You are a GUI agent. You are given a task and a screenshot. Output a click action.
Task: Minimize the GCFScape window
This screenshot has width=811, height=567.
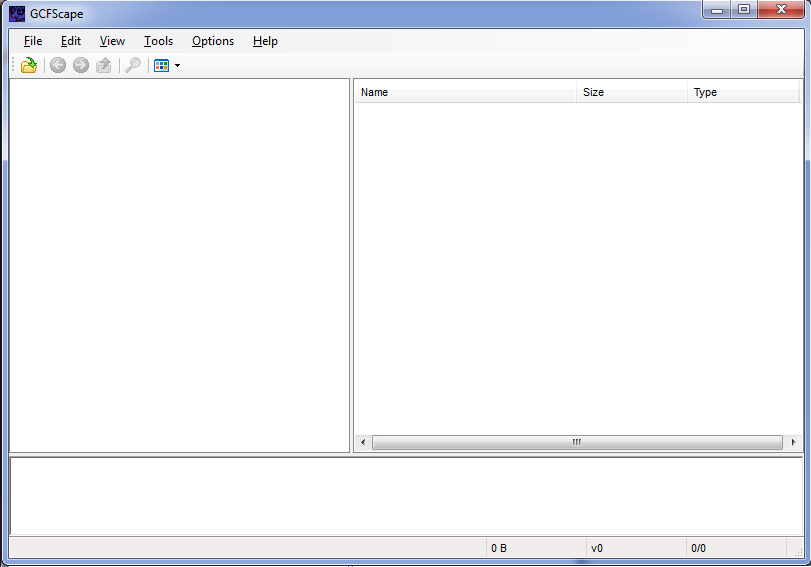(717, 9)
